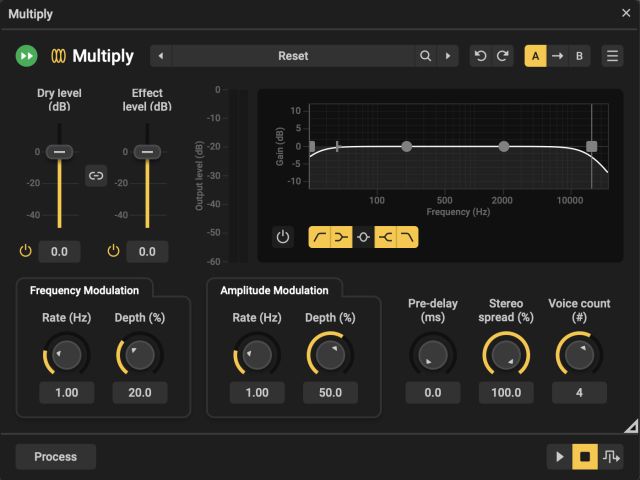The height and width of the screenshot is (480, 640).
Task: Toggle the Effect level power button
Action: [x=113, y=251]
